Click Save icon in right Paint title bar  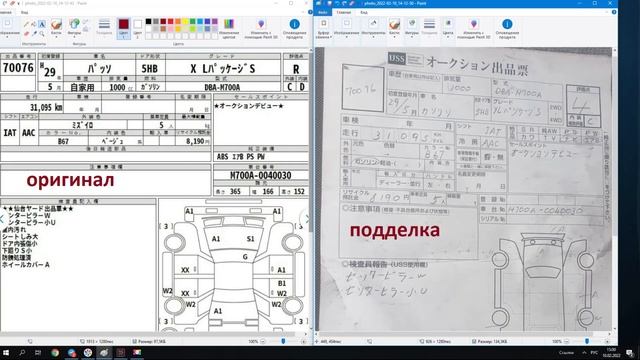tap(329, 3)
